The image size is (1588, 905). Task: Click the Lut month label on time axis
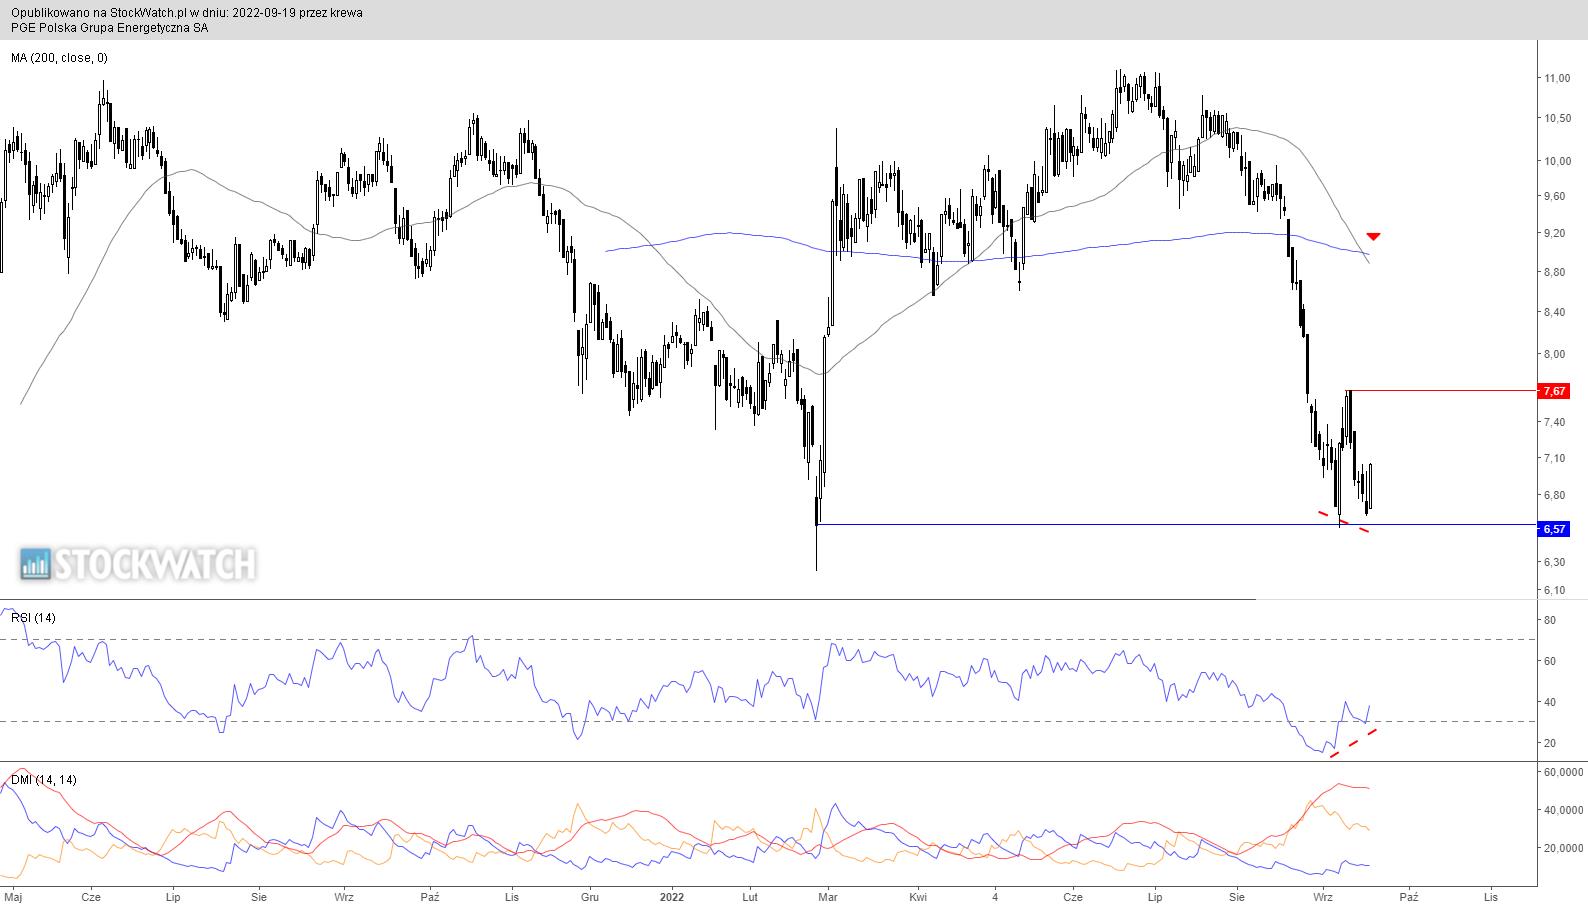750,897
